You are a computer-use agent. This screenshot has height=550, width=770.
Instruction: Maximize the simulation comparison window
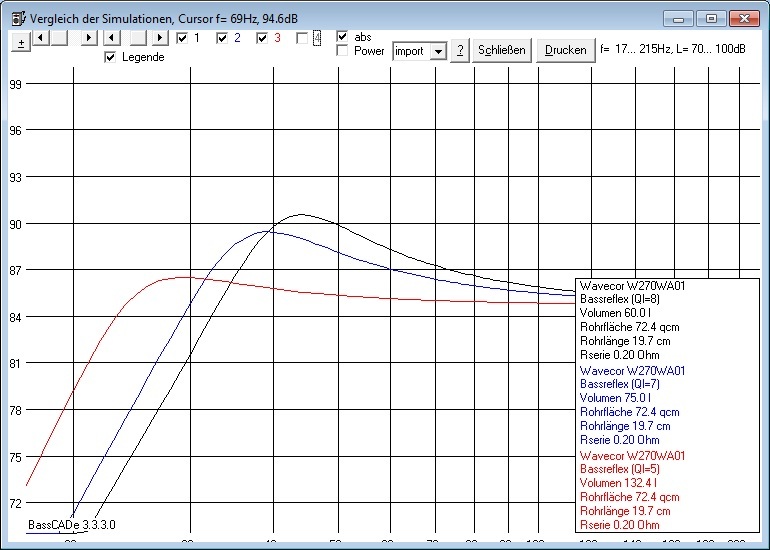711,18
